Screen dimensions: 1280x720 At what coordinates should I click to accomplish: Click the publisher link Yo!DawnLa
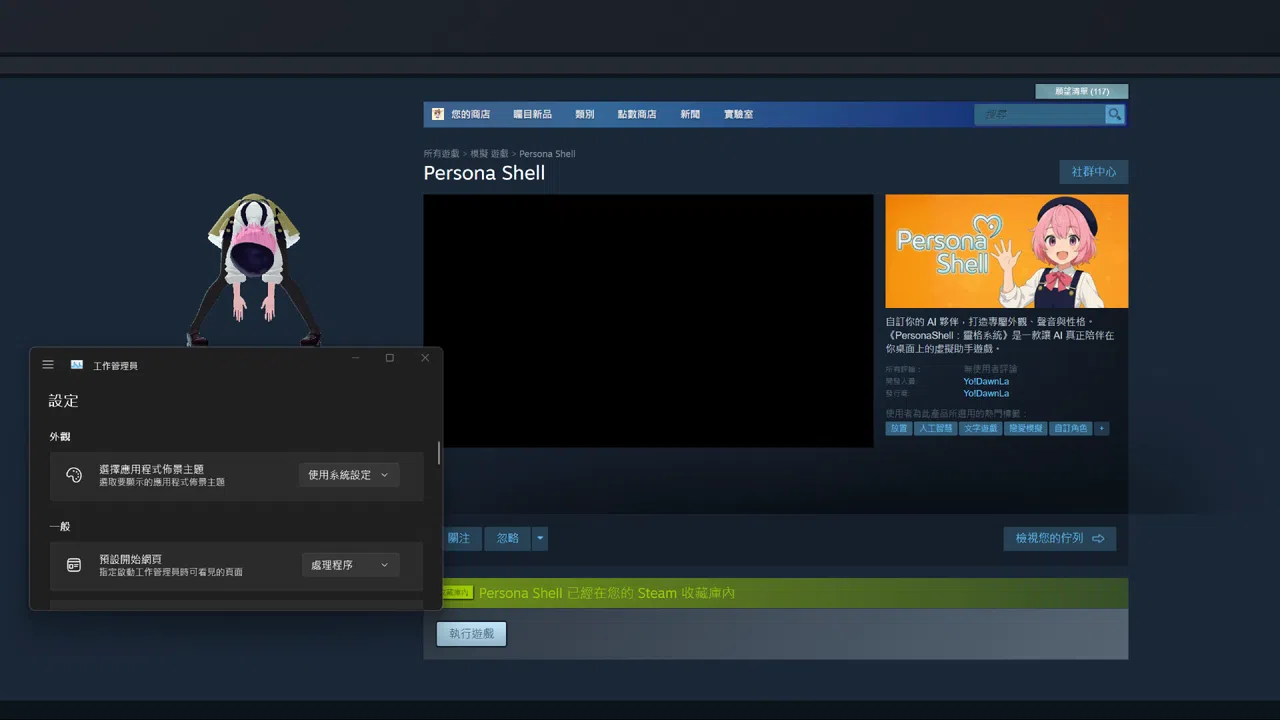986,393
